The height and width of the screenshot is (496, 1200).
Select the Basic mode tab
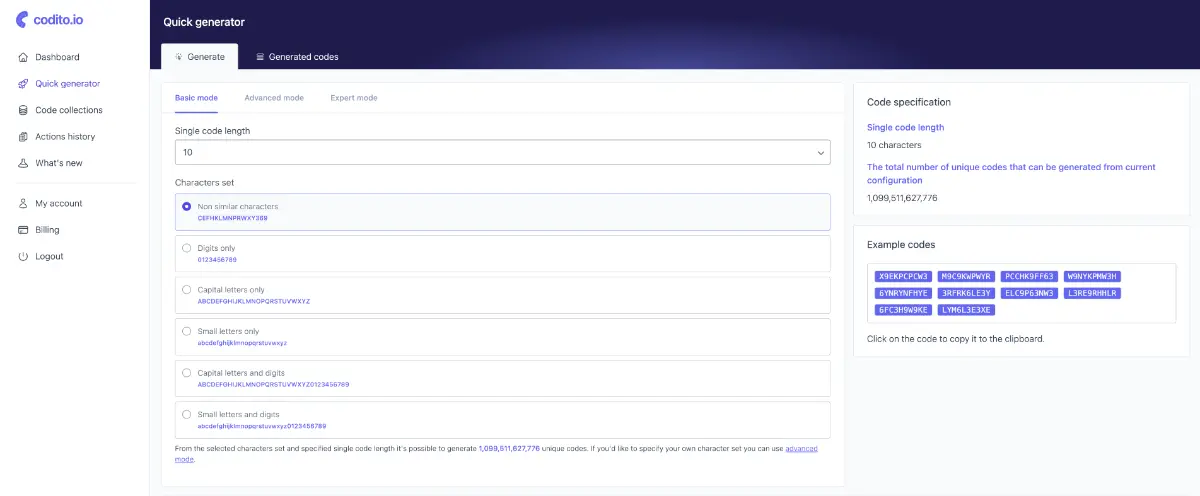point(197,98)
